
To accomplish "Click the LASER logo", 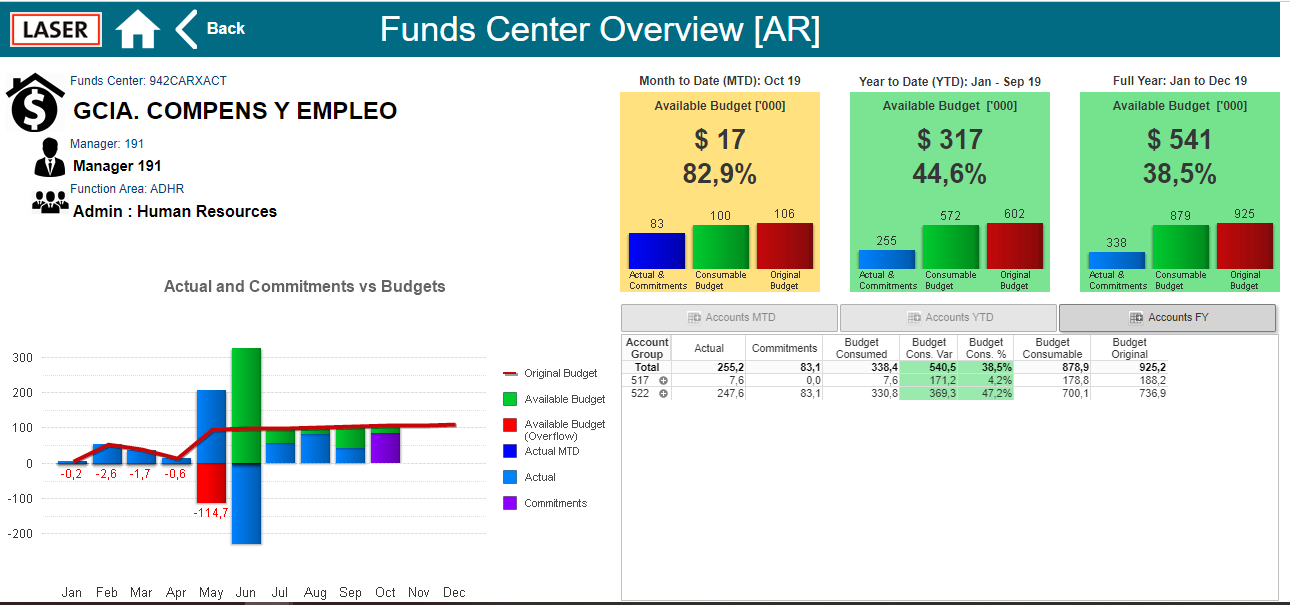I will coord(56,30).
